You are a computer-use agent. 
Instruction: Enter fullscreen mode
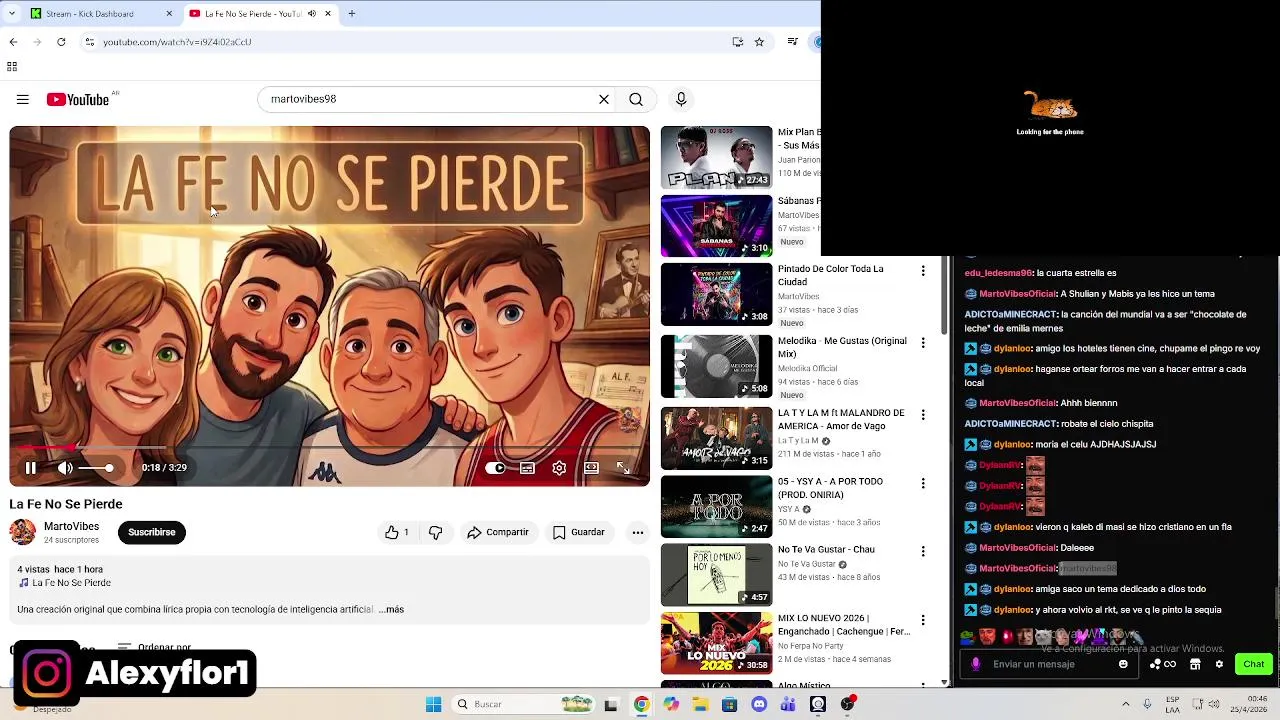point(623,467)
